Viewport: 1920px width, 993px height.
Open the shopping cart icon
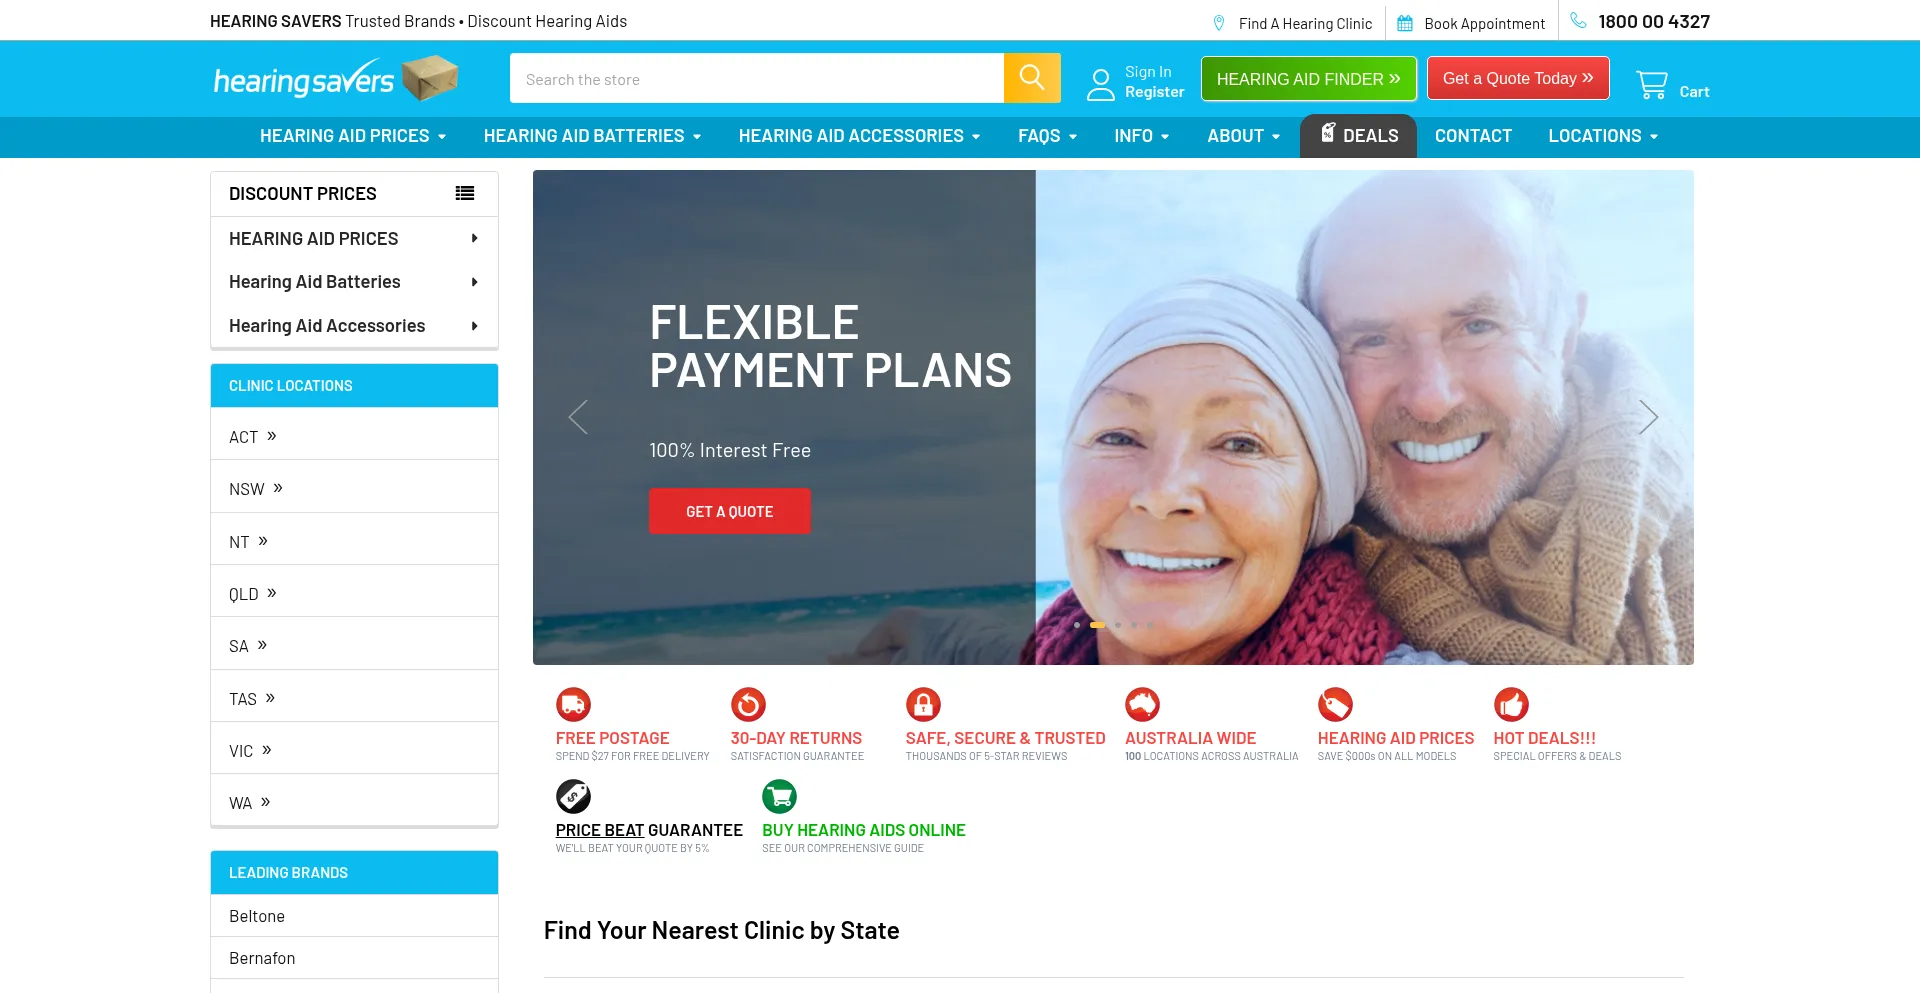pos(1652,84)
